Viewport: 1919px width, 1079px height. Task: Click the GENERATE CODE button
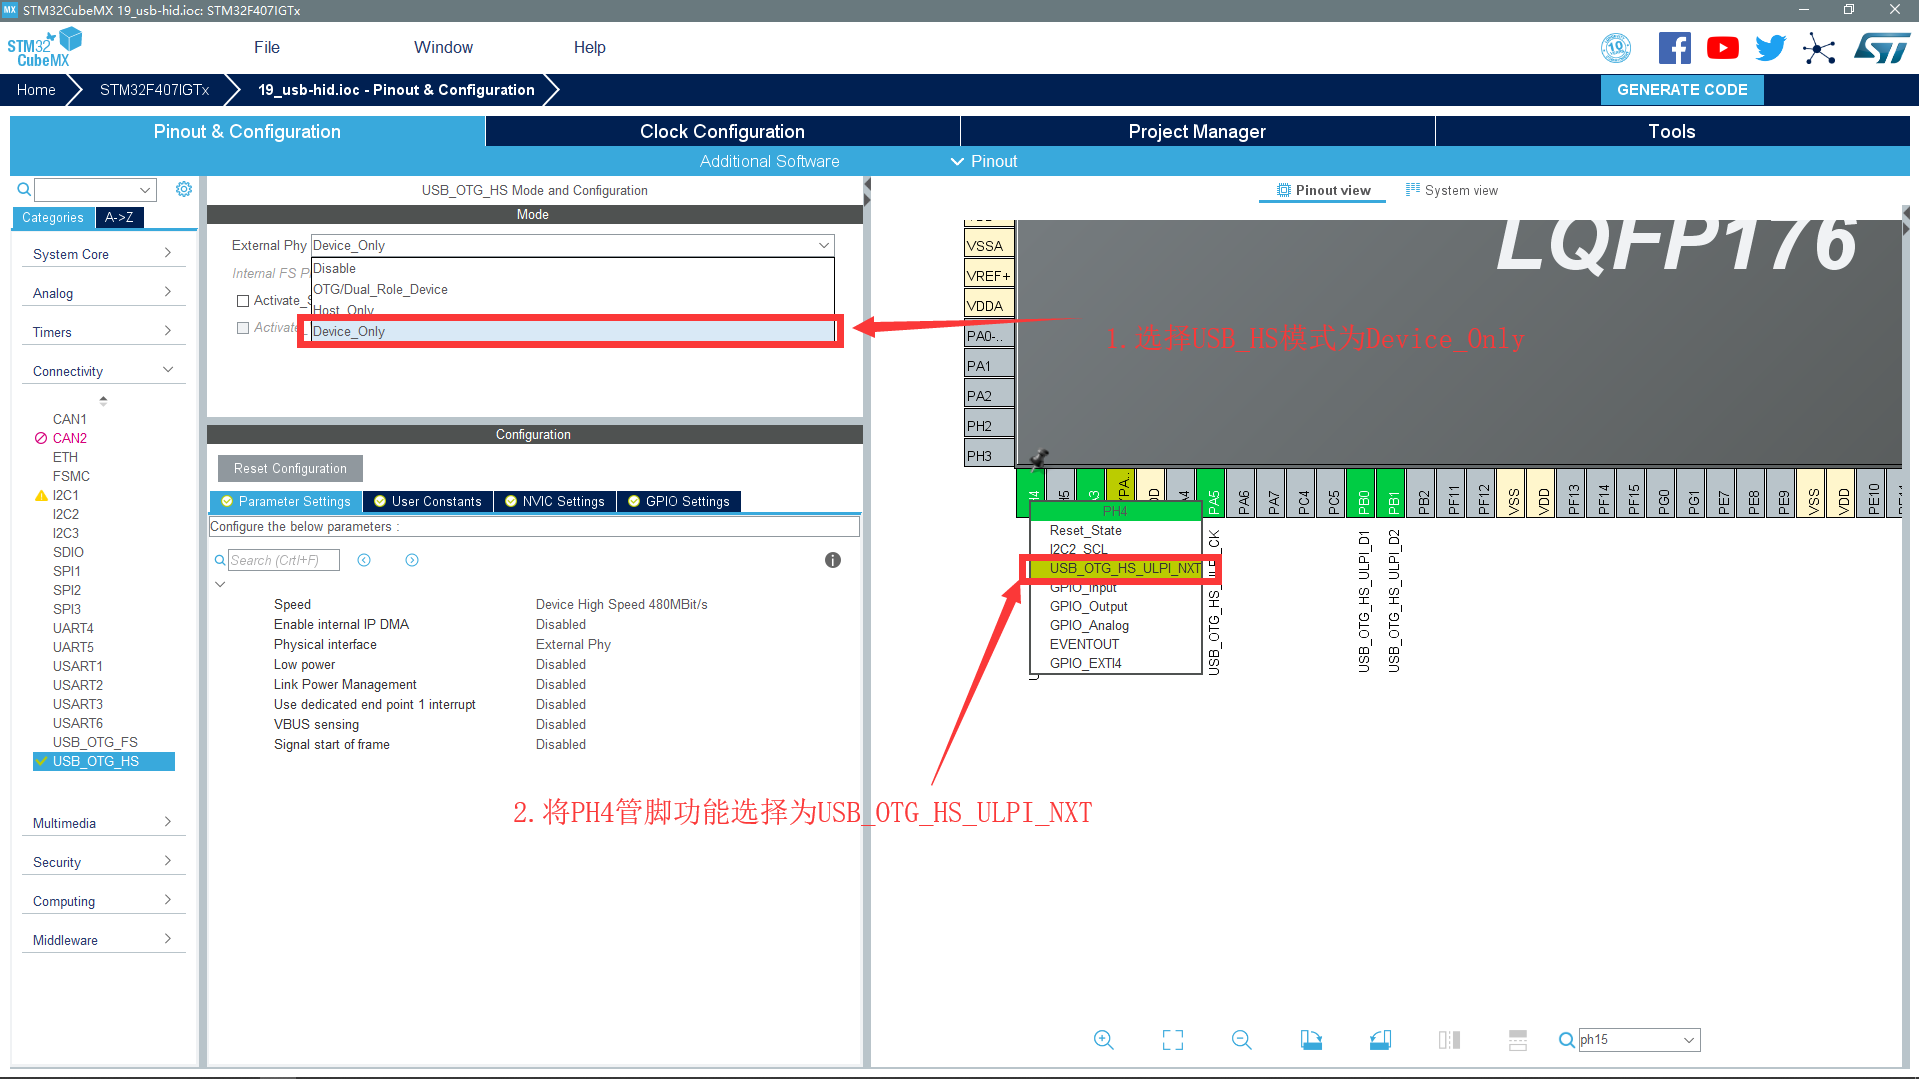(1682, 89)
